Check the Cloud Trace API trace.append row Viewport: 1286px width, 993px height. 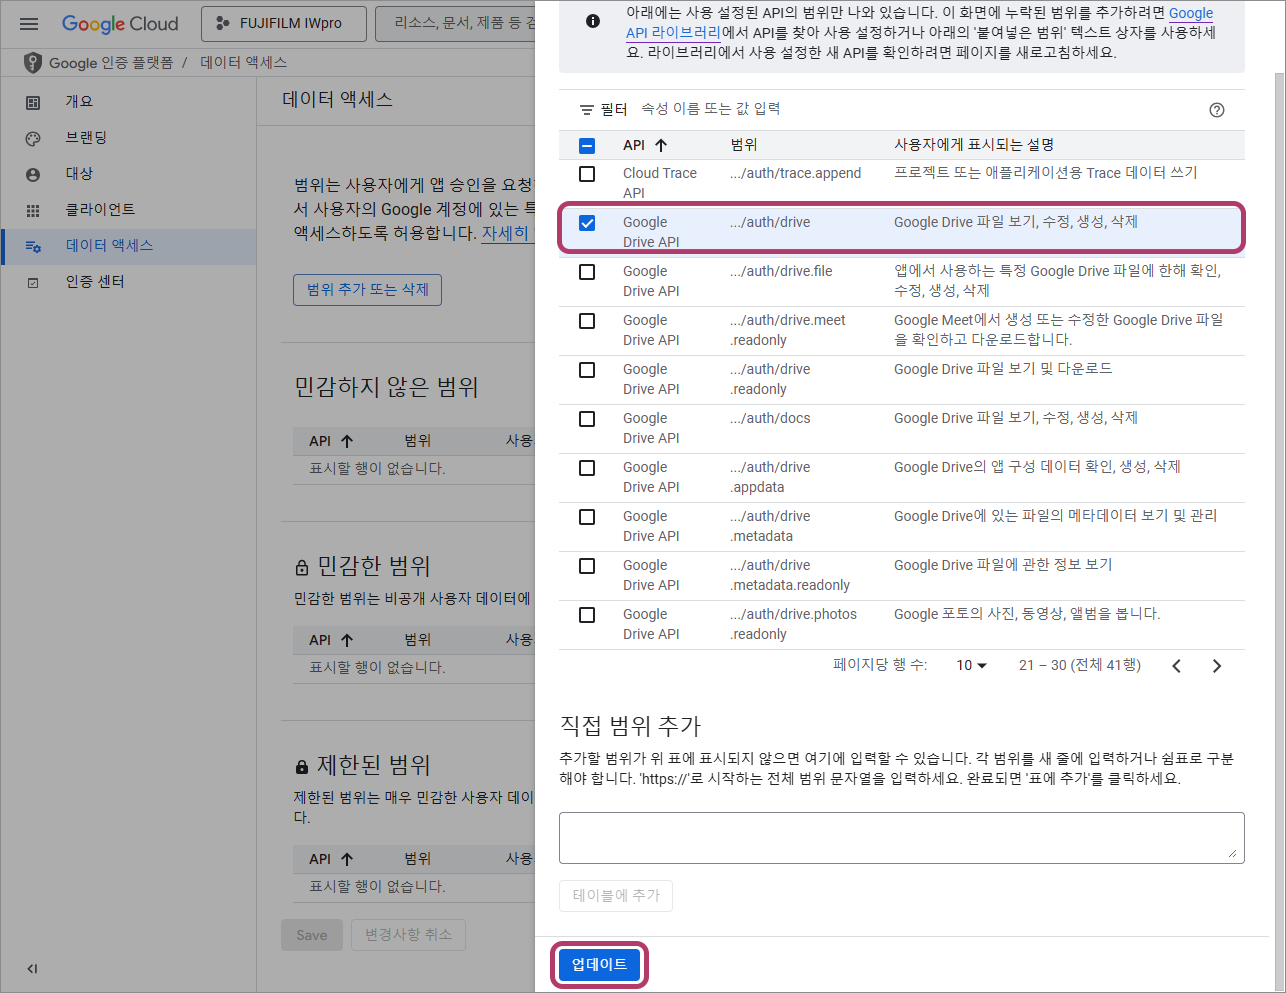coord(587,174)
